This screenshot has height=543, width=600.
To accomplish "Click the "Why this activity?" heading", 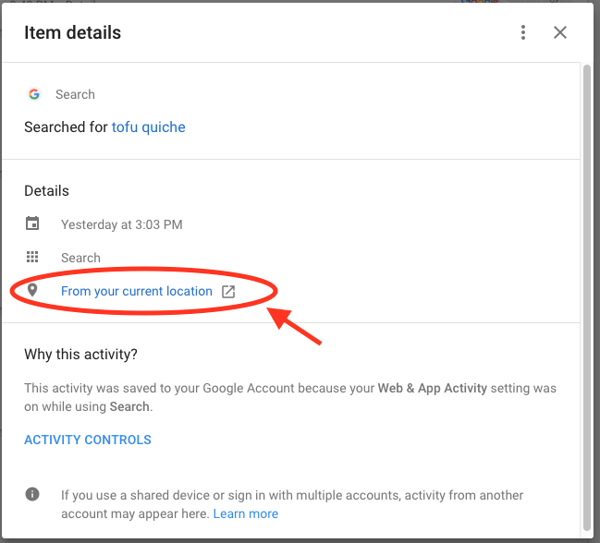I will pyautogui.click(x=81, y=354).
